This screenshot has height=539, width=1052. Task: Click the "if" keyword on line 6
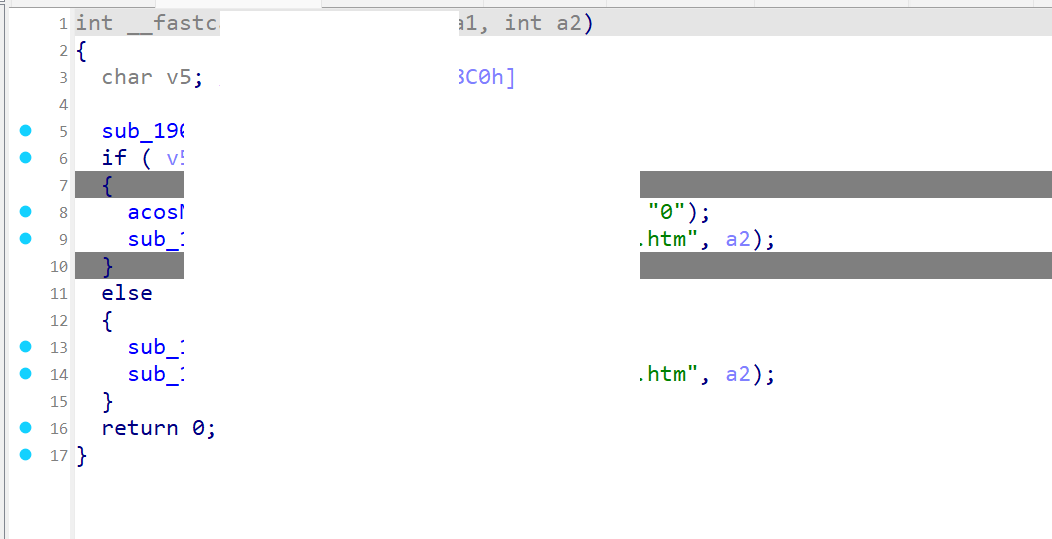click(114, 158)
